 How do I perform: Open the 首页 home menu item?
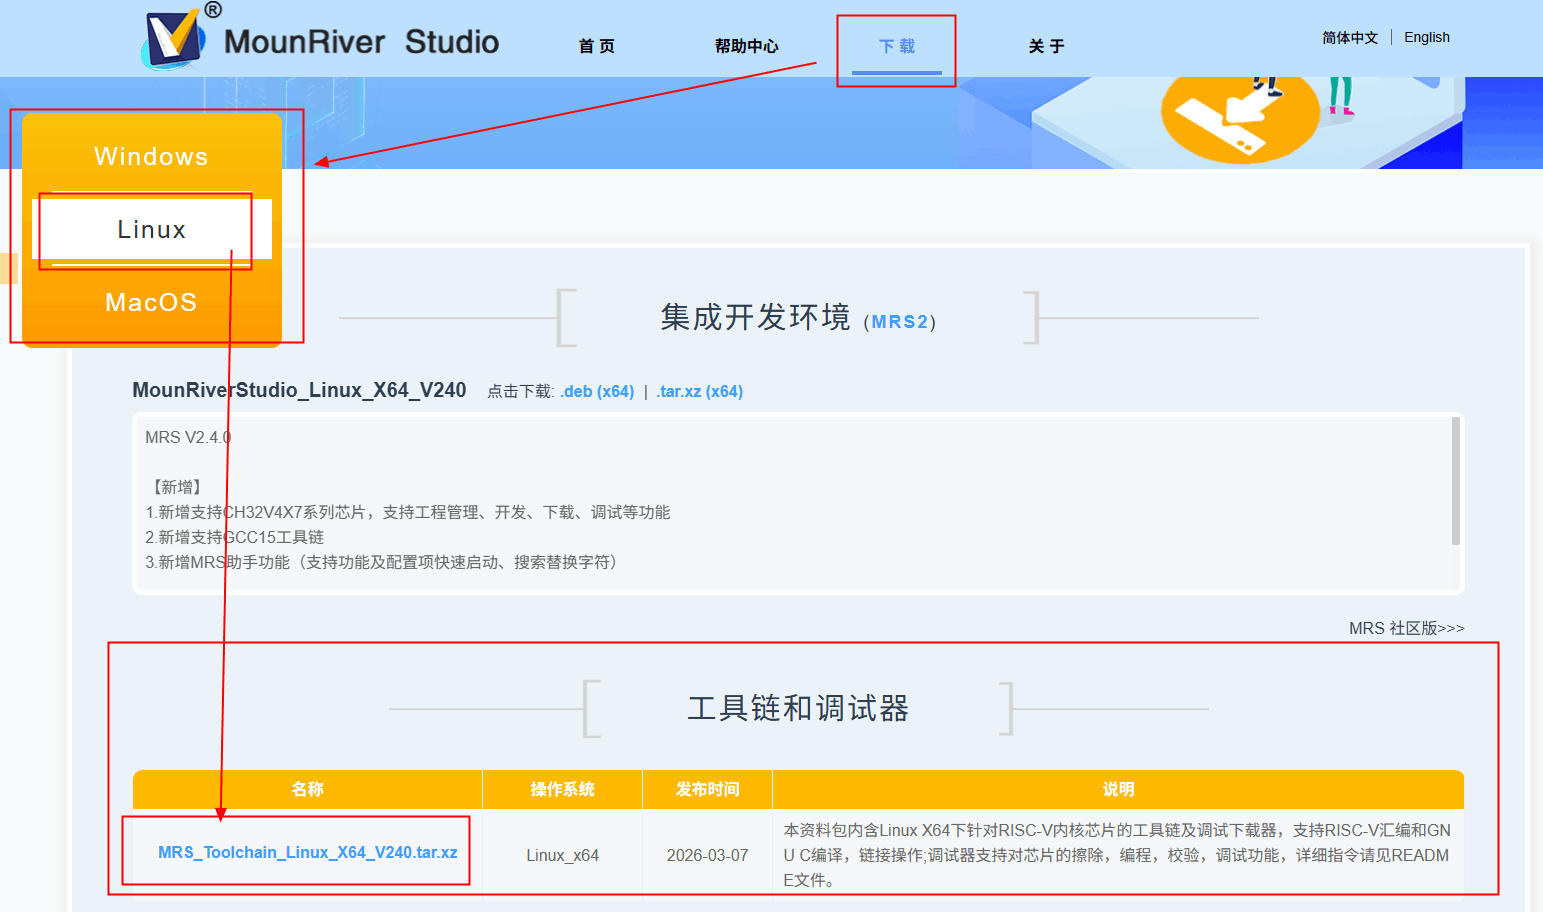point(597,46)
